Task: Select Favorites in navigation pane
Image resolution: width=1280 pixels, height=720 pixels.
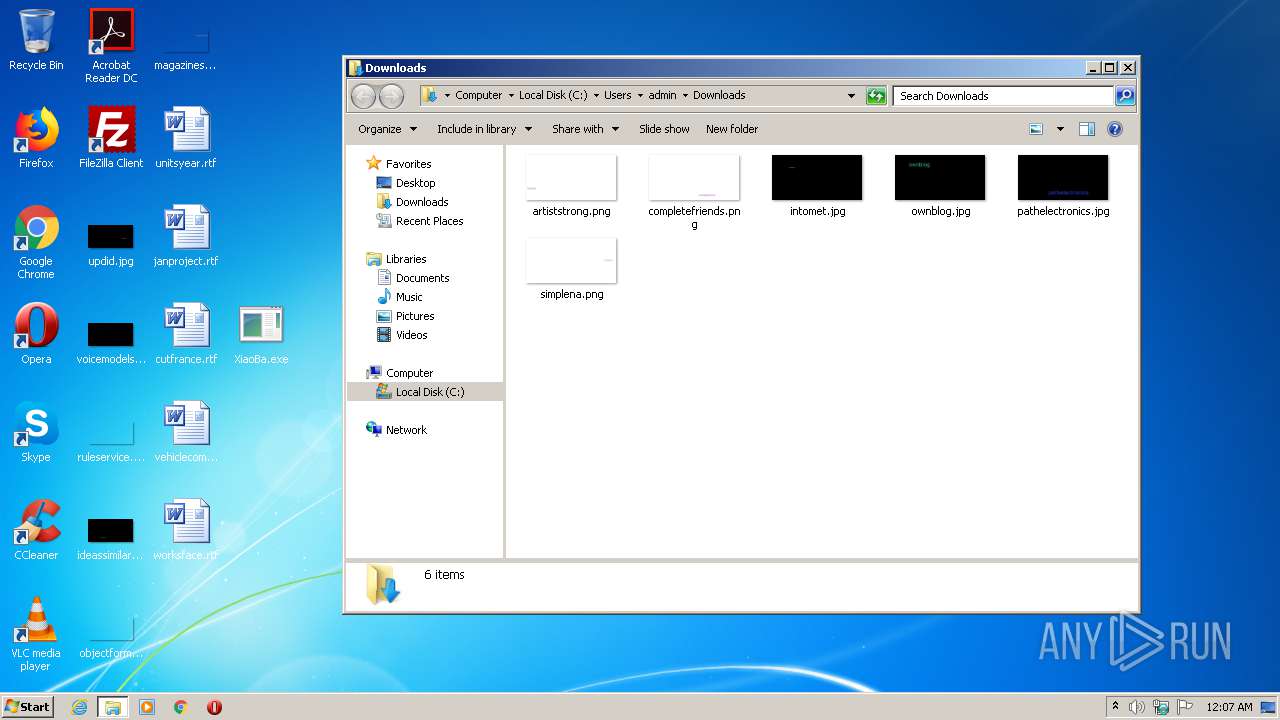Action: coord(399,164)
